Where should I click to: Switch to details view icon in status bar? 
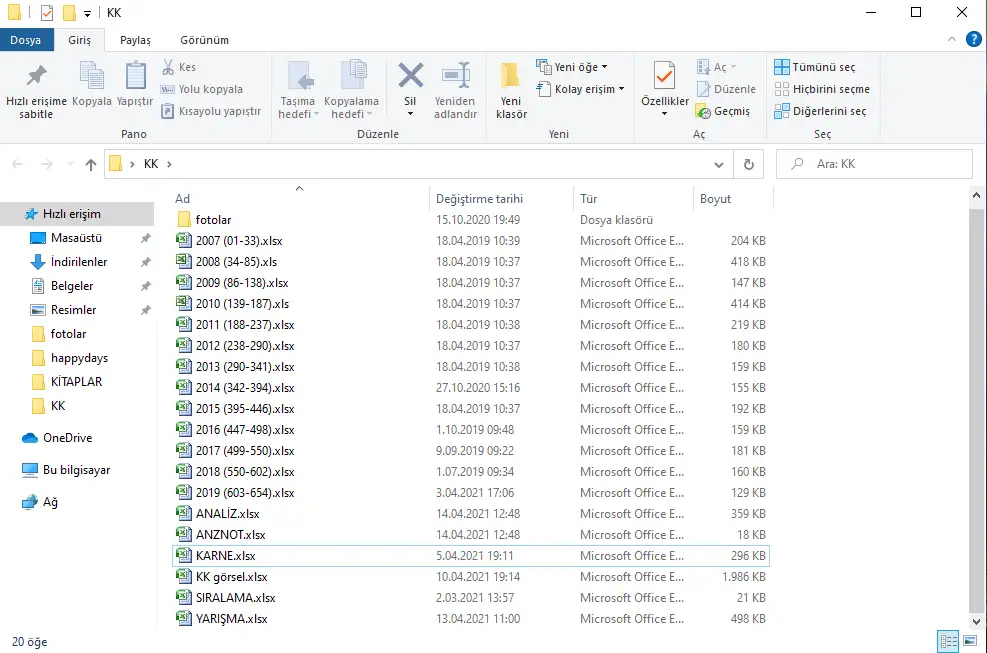(x=946, y=641)
